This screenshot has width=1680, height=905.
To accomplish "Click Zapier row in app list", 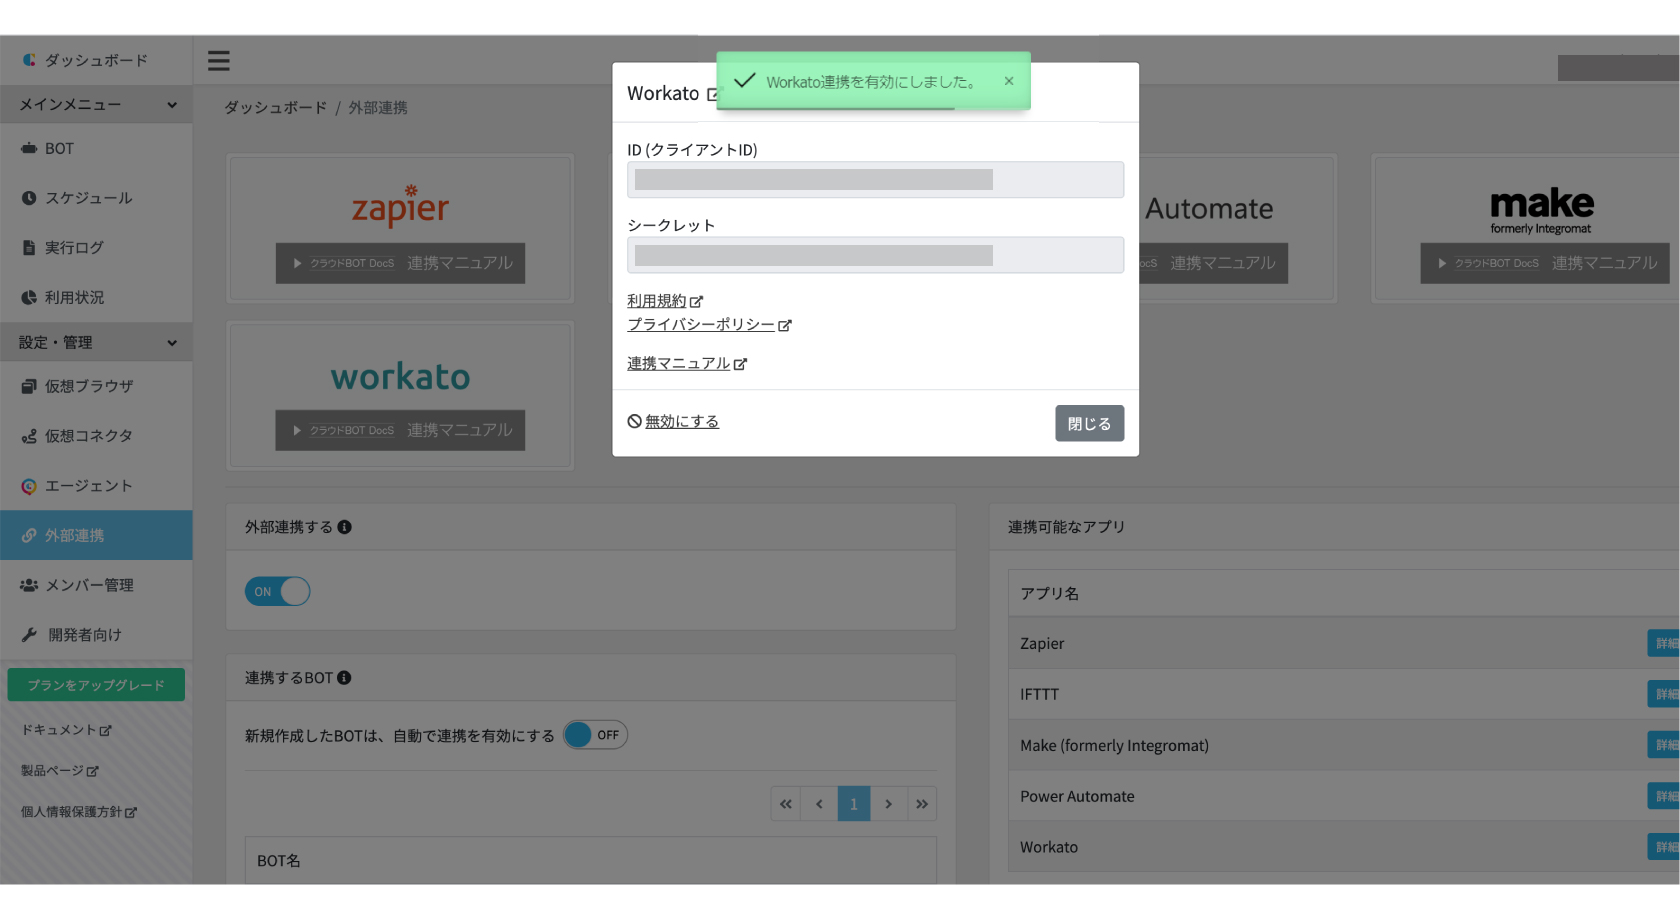I will pyautogui.click(x=1343, y=643).
